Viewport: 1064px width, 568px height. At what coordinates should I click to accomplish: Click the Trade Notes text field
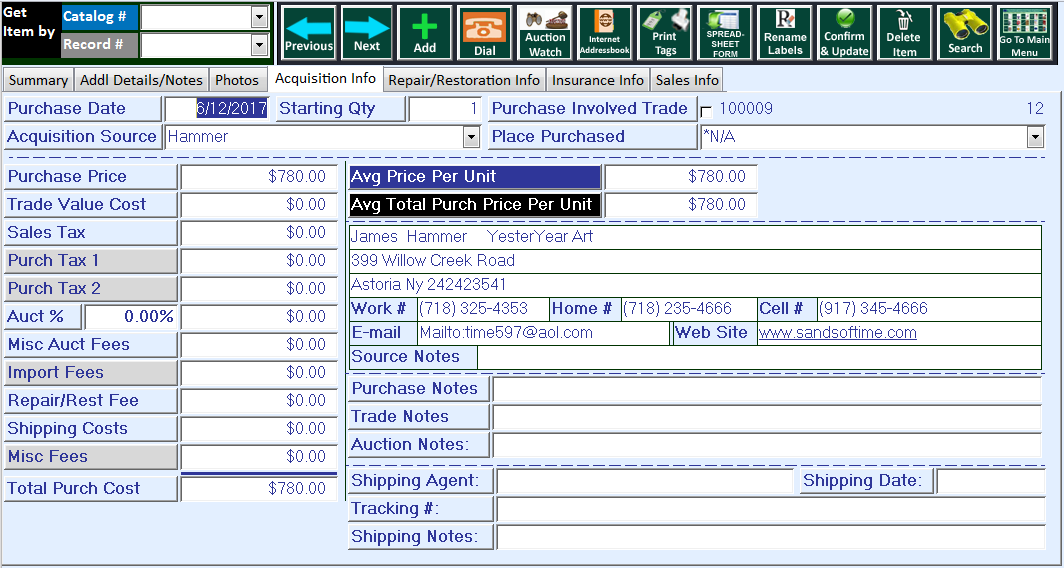767,417
